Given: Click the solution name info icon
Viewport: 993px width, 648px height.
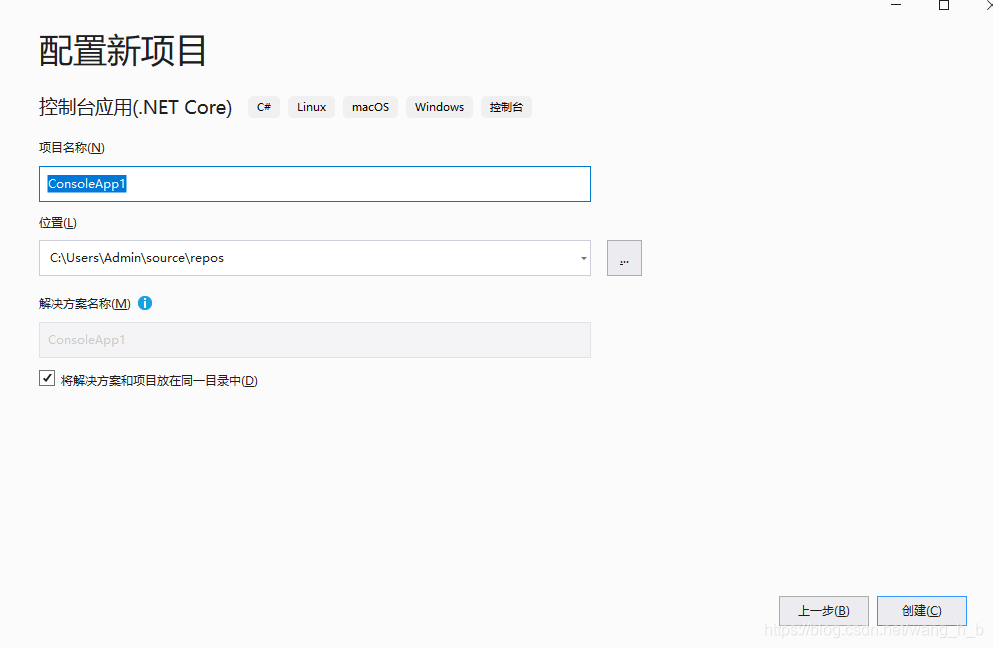Looking at the screenshot, I should point(145,303).
